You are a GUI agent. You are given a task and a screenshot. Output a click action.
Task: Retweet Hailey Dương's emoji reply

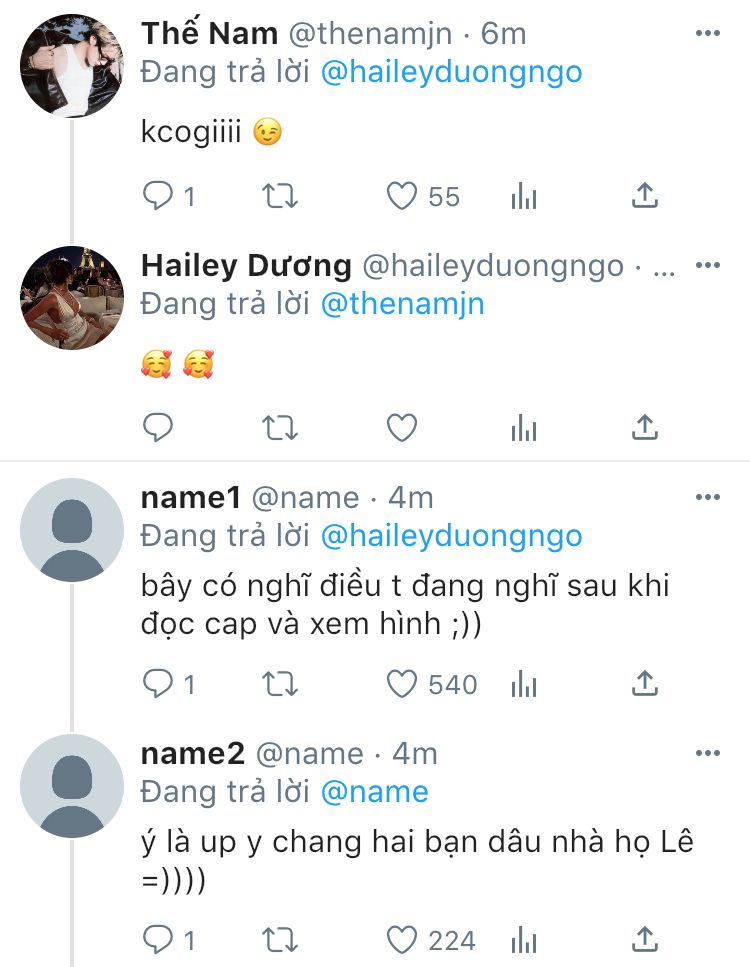pos(280,428)
